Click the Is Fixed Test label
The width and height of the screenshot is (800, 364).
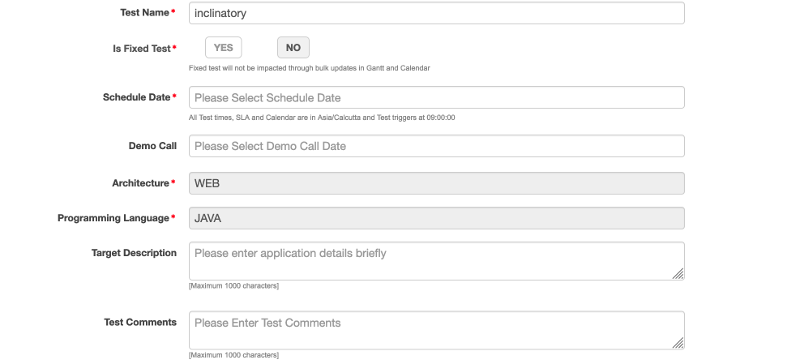point(141,49)
